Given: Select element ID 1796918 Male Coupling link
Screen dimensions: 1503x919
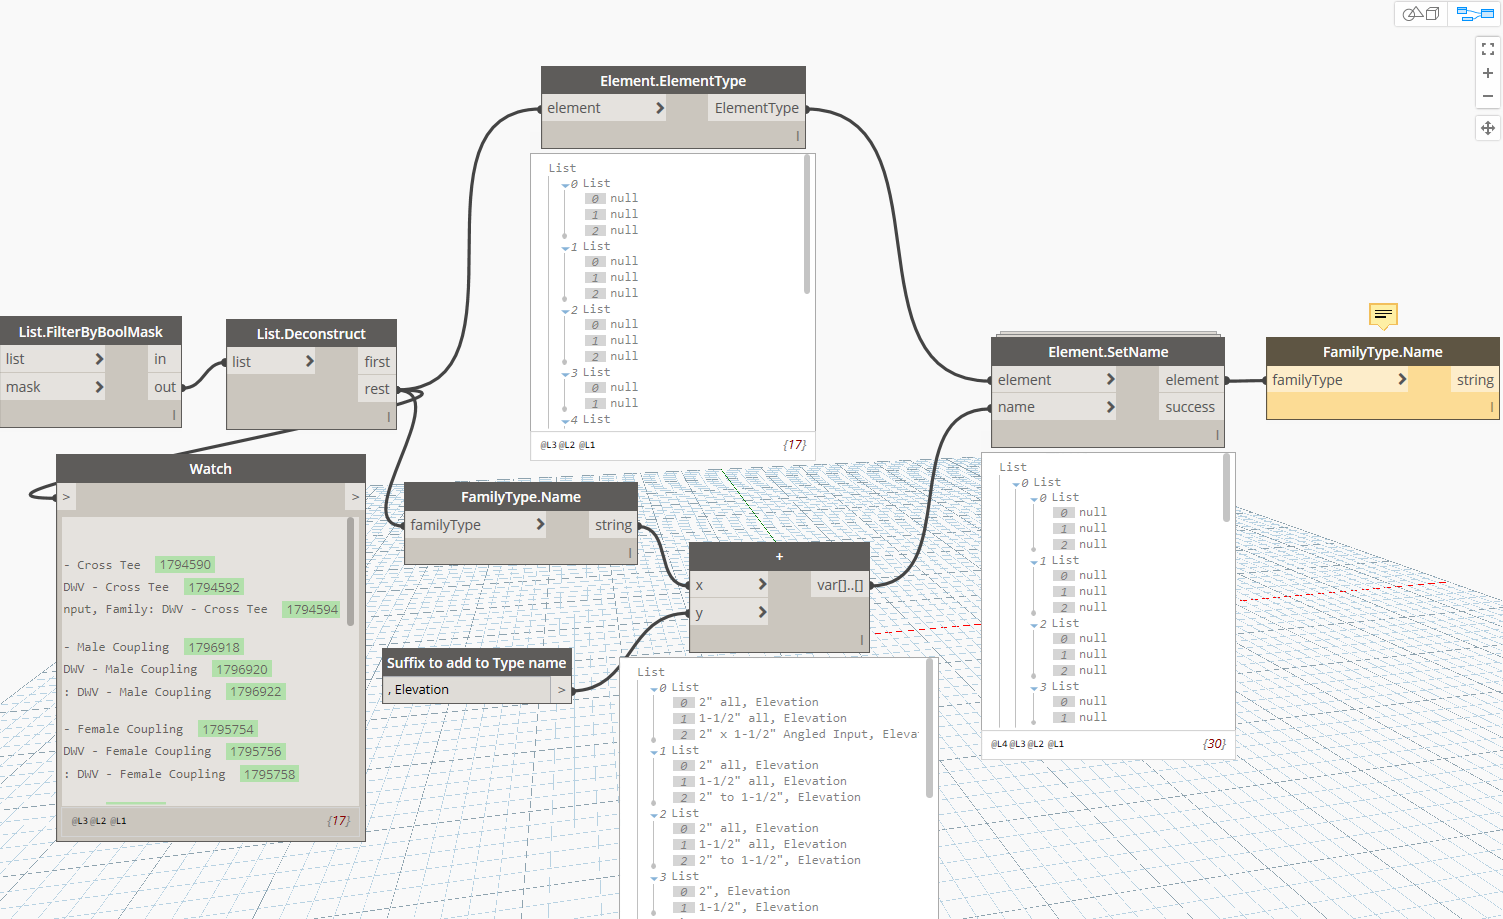Looking at the screenshot, I should (214, 647).
